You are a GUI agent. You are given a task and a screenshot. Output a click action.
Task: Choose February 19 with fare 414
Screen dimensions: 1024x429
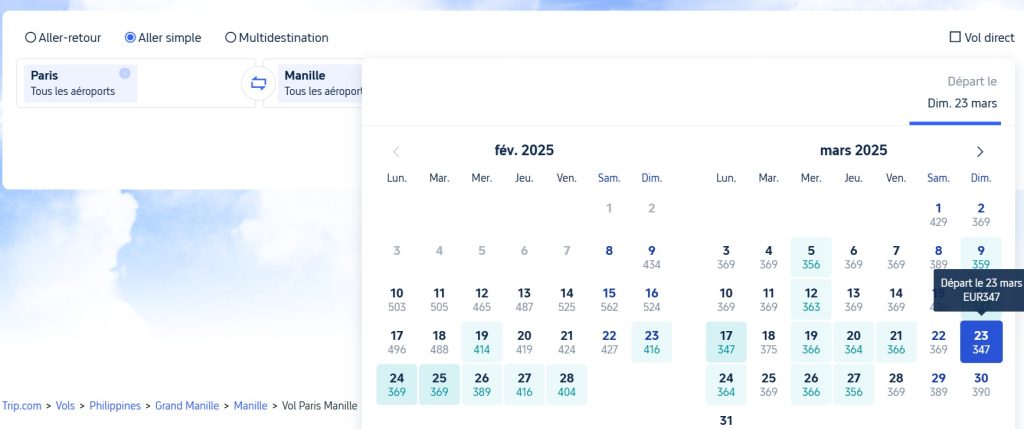(482, 342)
